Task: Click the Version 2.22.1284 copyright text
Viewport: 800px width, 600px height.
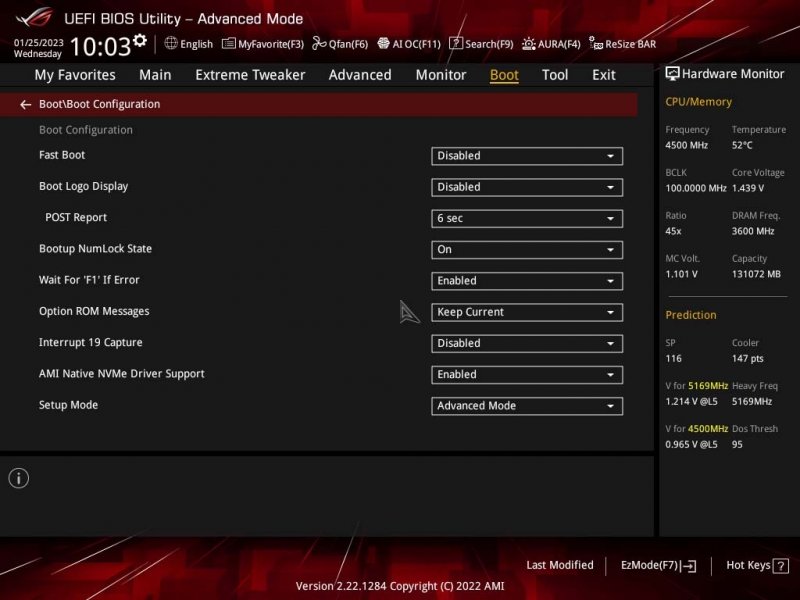Action: click(399, 586)
